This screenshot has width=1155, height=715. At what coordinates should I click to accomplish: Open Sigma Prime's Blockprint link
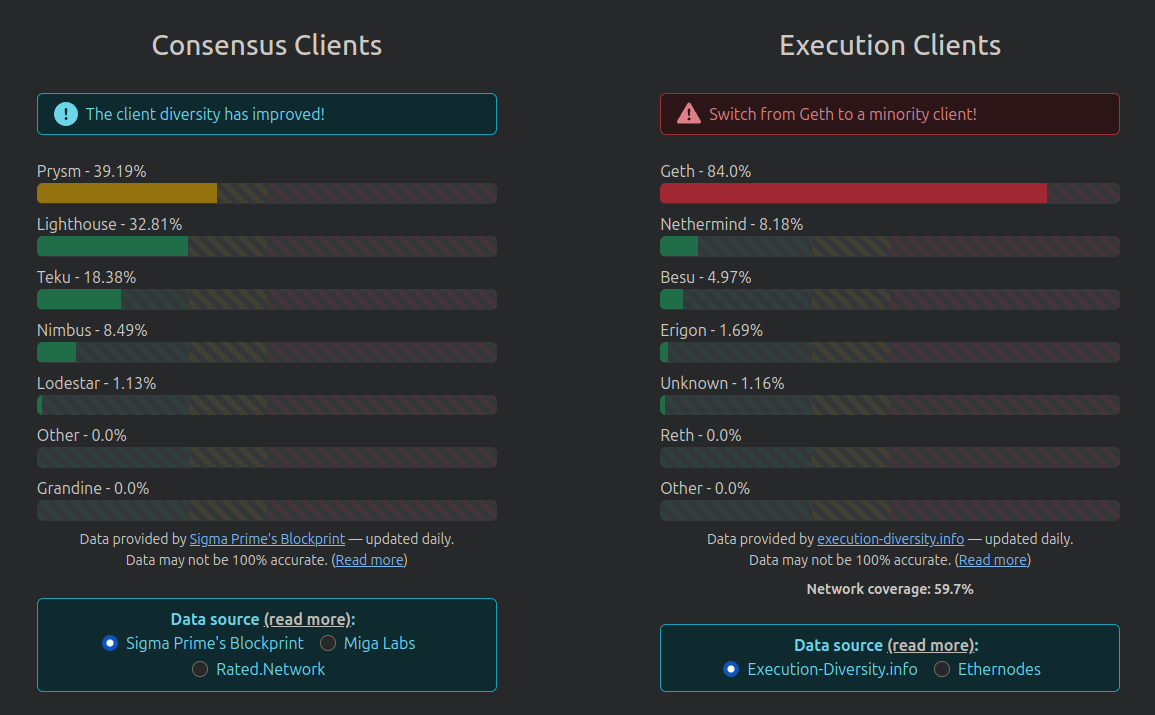pos(267,539)
